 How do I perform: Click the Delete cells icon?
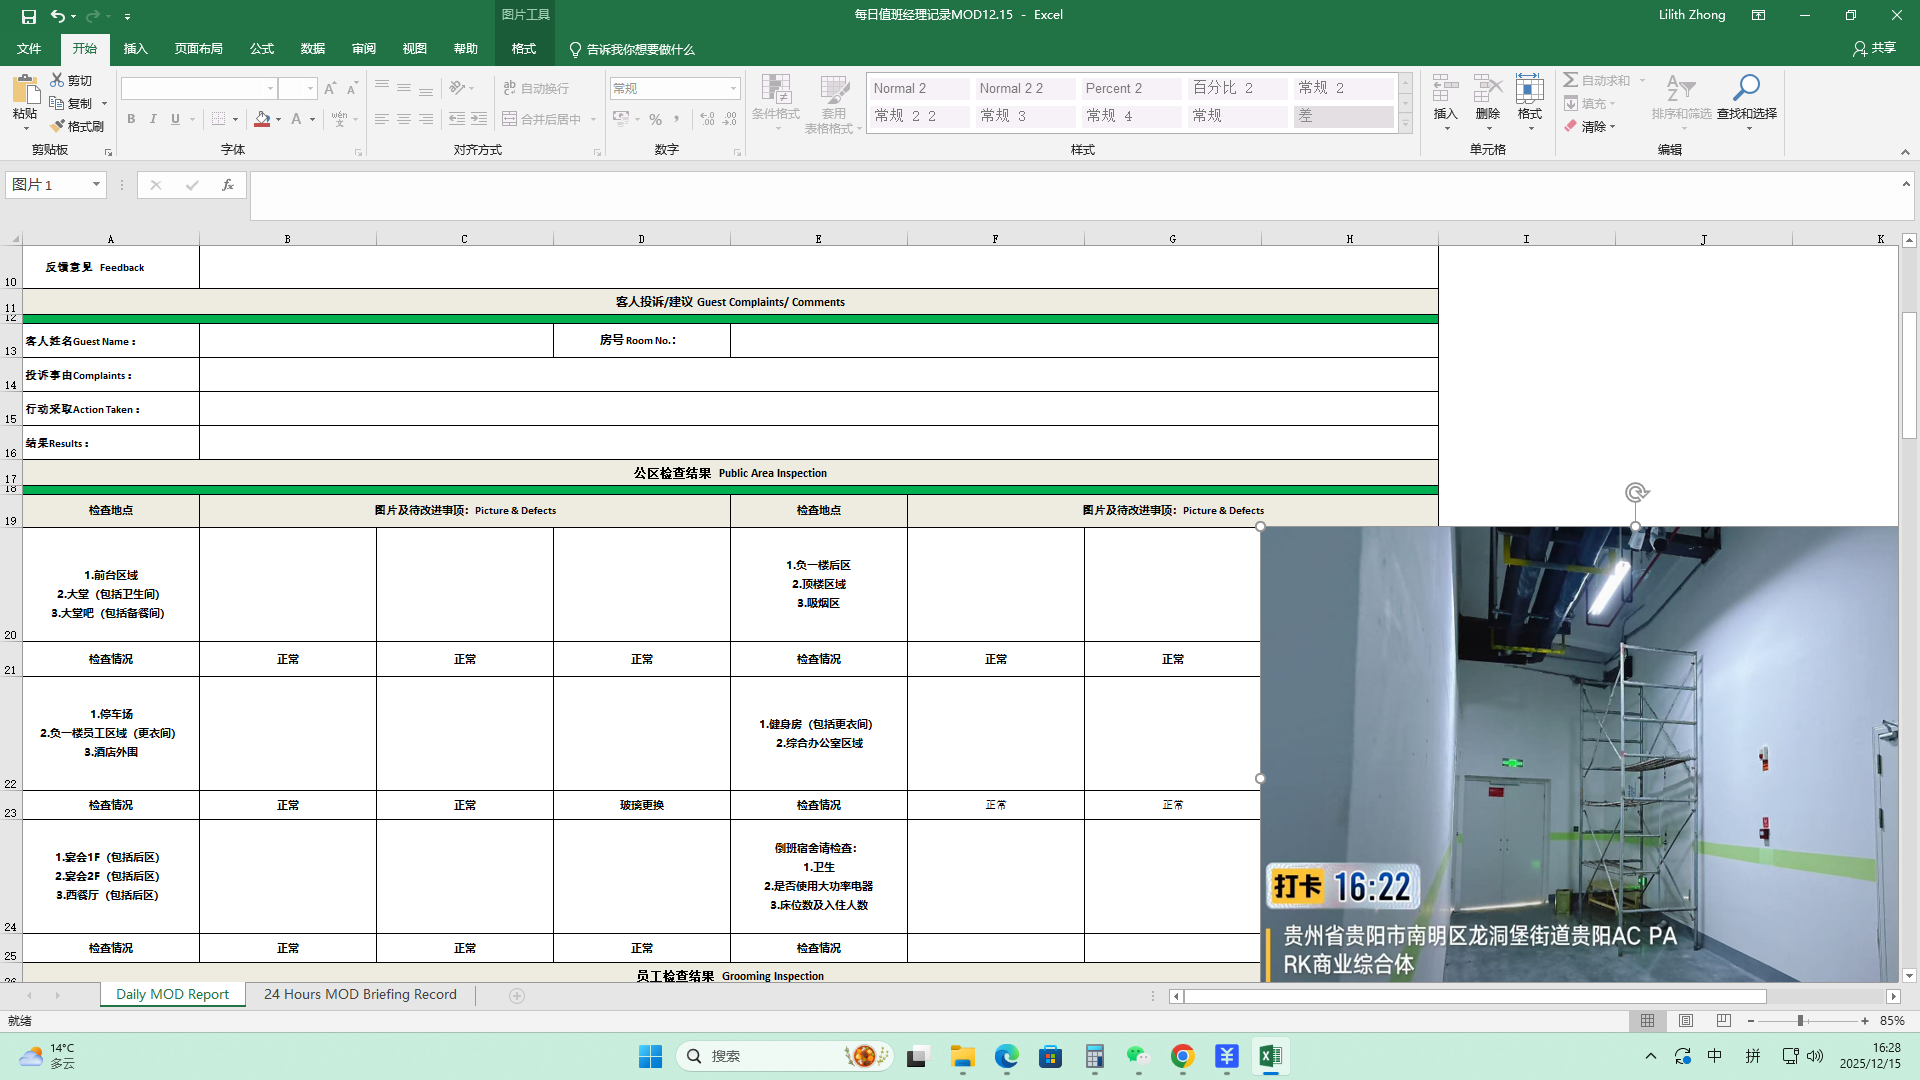(x=1487, y=89)
